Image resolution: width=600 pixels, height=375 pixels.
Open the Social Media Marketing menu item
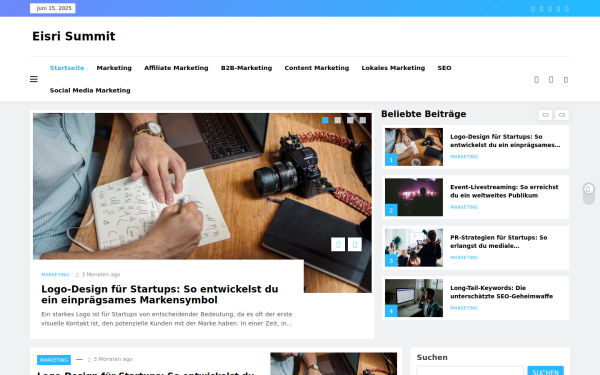coord(90,90)
